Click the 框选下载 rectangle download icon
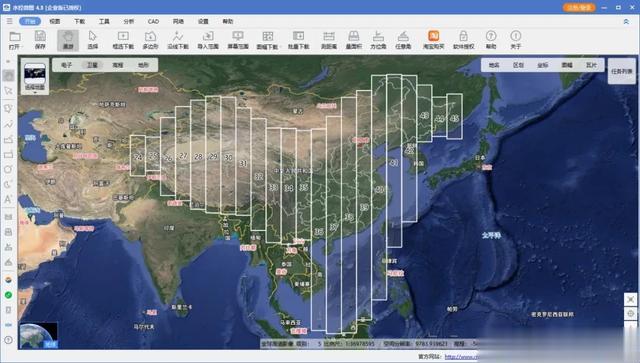The height and width of the screenshot is (363, 640). (x=123, y=40)
